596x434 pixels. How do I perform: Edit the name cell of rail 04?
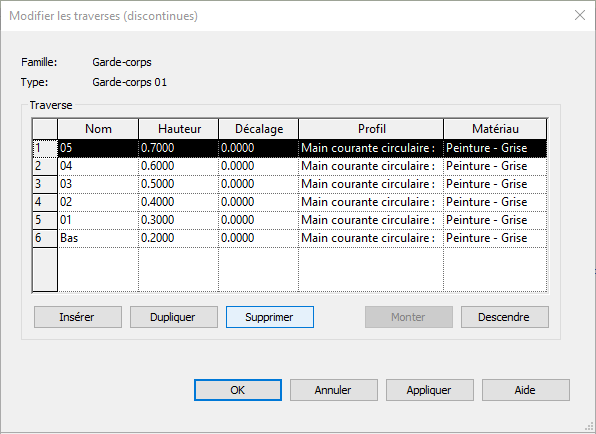click(98, 166)
